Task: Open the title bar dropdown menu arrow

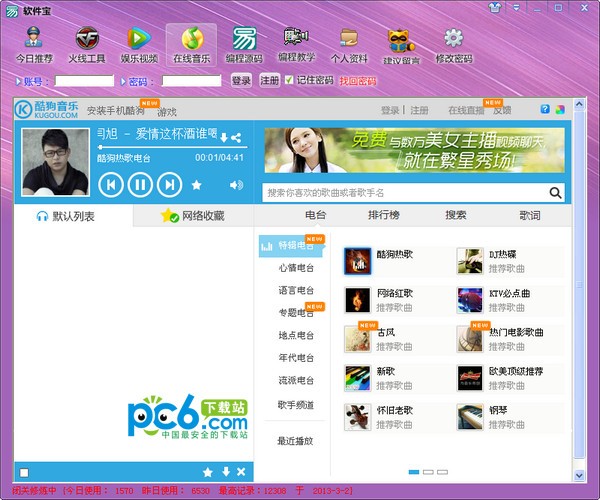Action: [x=516, y=8]
